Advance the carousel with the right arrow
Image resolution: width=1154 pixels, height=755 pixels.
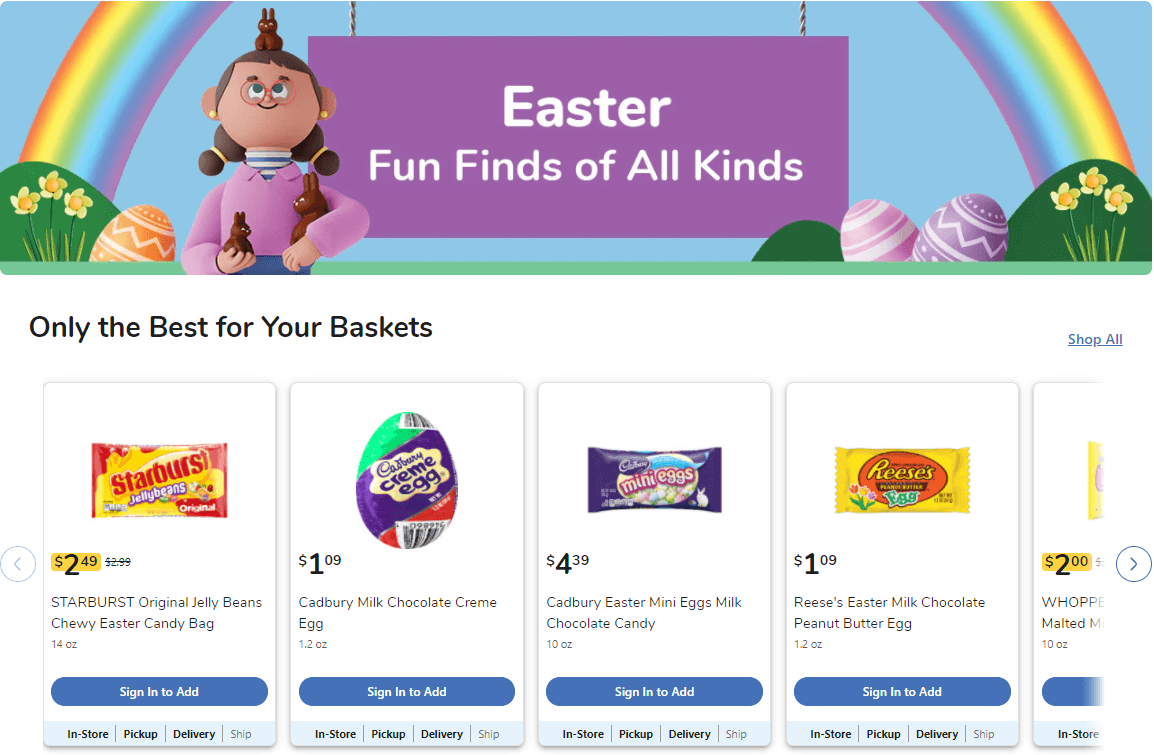[1133, 564]
